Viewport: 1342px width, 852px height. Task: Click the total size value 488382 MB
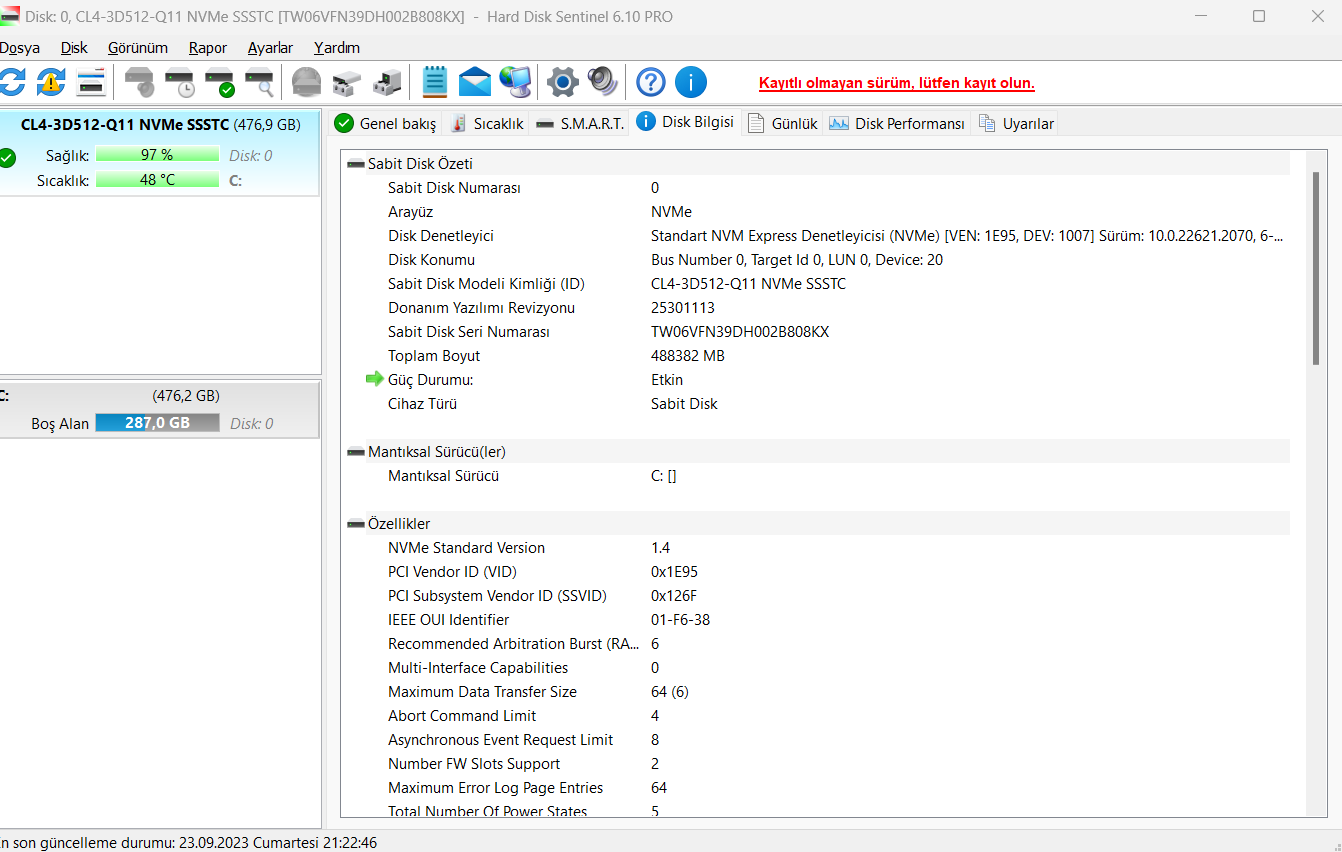(x=688, y=355)
